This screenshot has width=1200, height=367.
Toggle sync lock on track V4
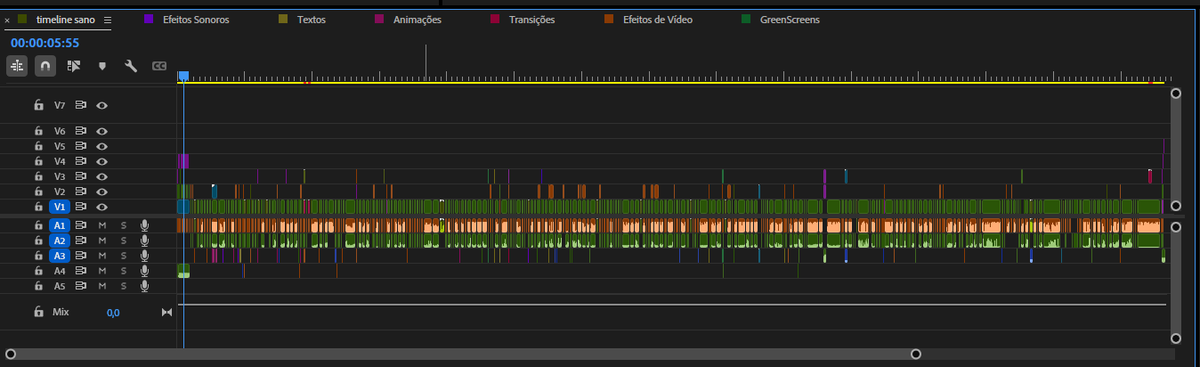pyautogui.click(x=82, y=161)
